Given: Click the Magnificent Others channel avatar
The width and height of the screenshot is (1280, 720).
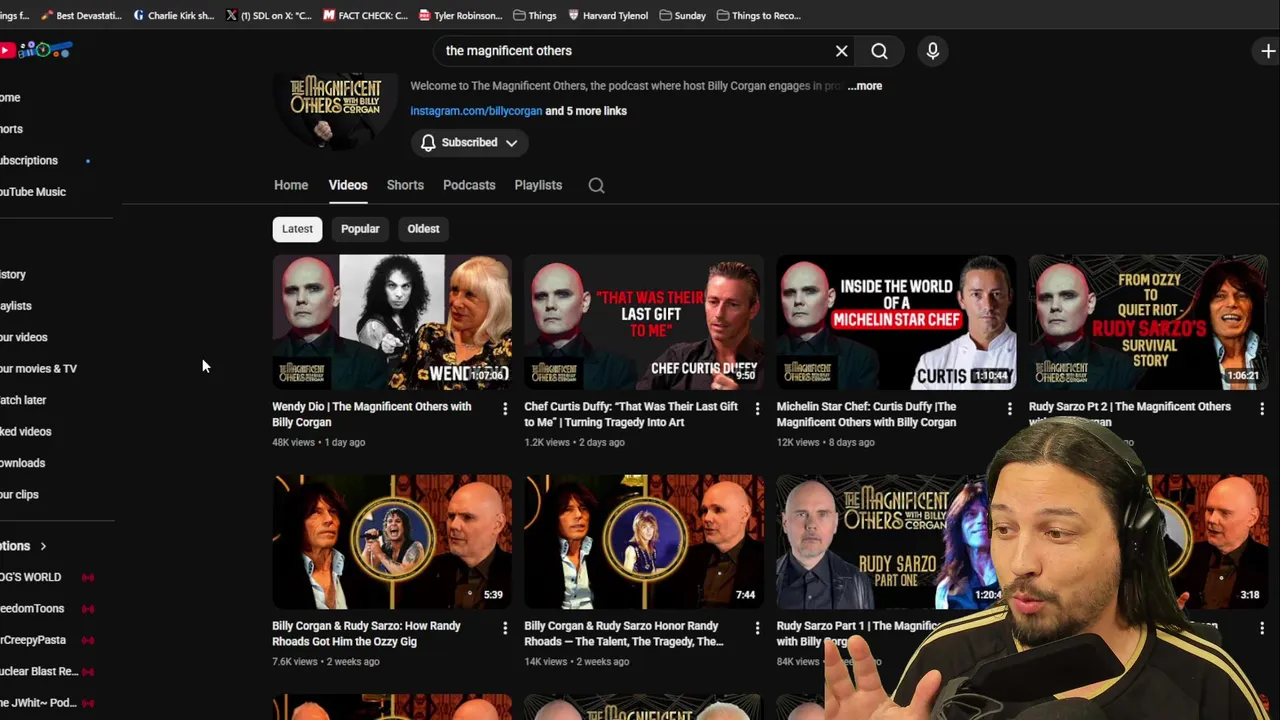Looking at the screenshot, I should [x=336, y=110].
